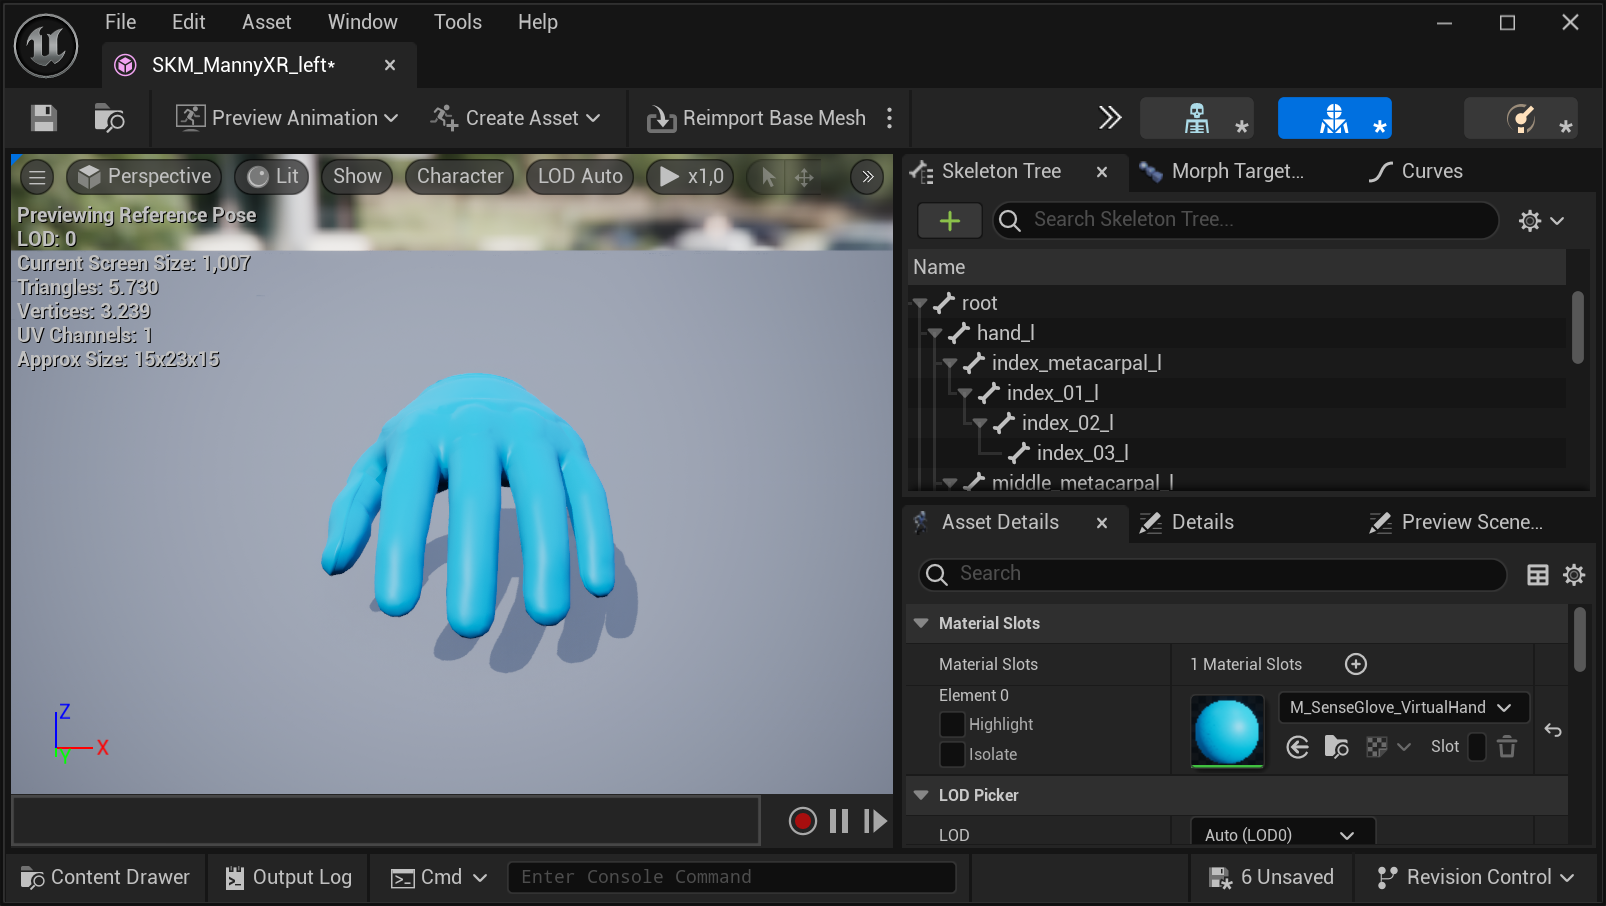This screenshot has height=906, width=1606.
Task: Open the Animation editing mode icon
Action: [1519, 118]
